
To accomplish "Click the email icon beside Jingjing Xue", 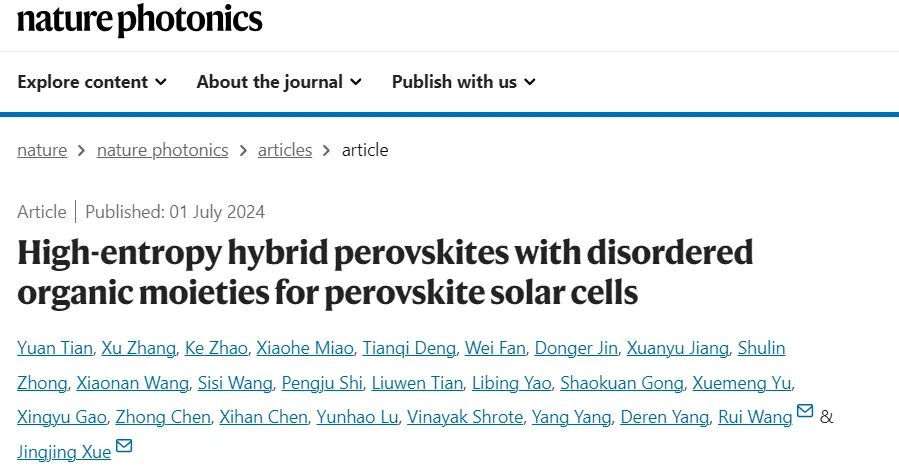I will [124, 446].
